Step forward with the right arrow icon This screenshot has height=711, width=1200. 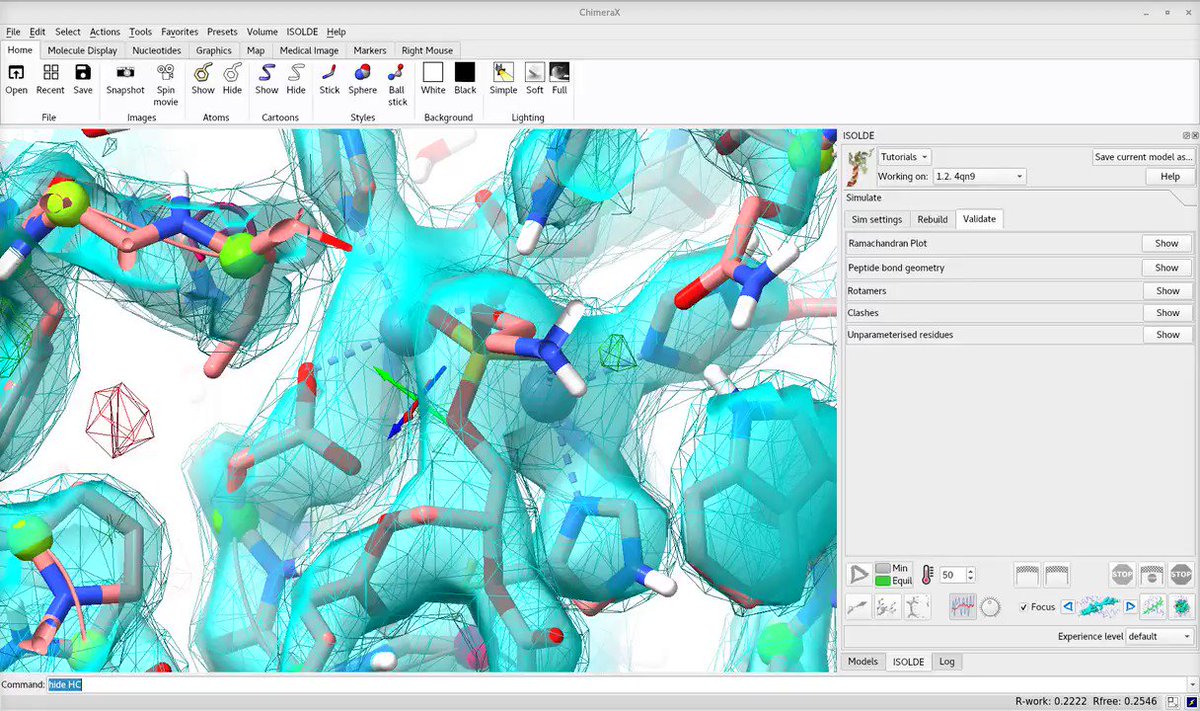(x=1131, y=607)
